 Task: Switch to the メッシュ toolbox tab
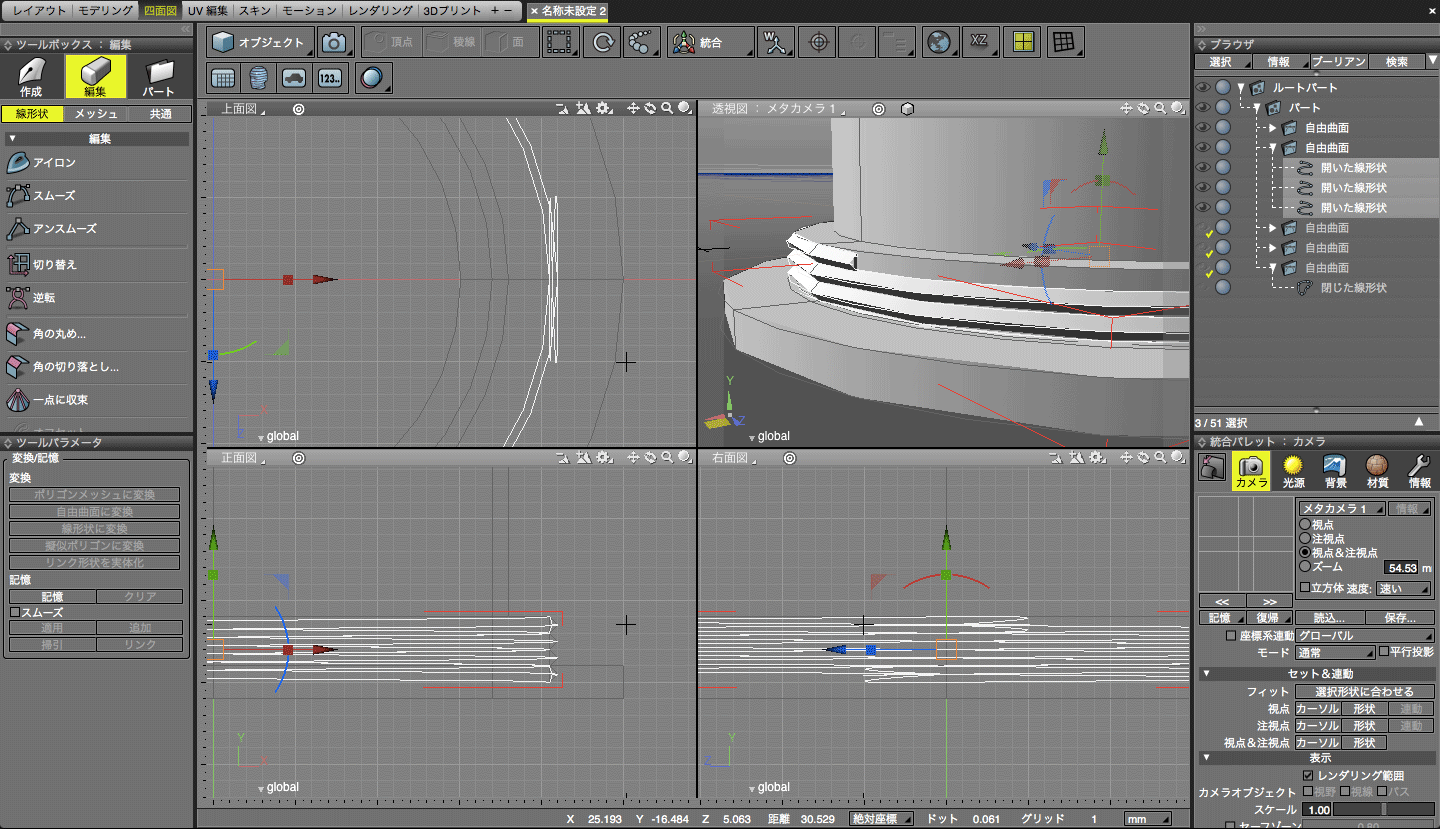click(96, 114)
